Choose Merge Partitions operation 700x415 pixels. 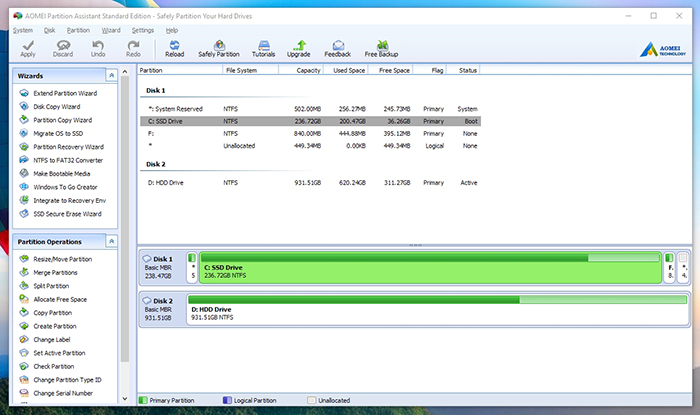(55, 273)
